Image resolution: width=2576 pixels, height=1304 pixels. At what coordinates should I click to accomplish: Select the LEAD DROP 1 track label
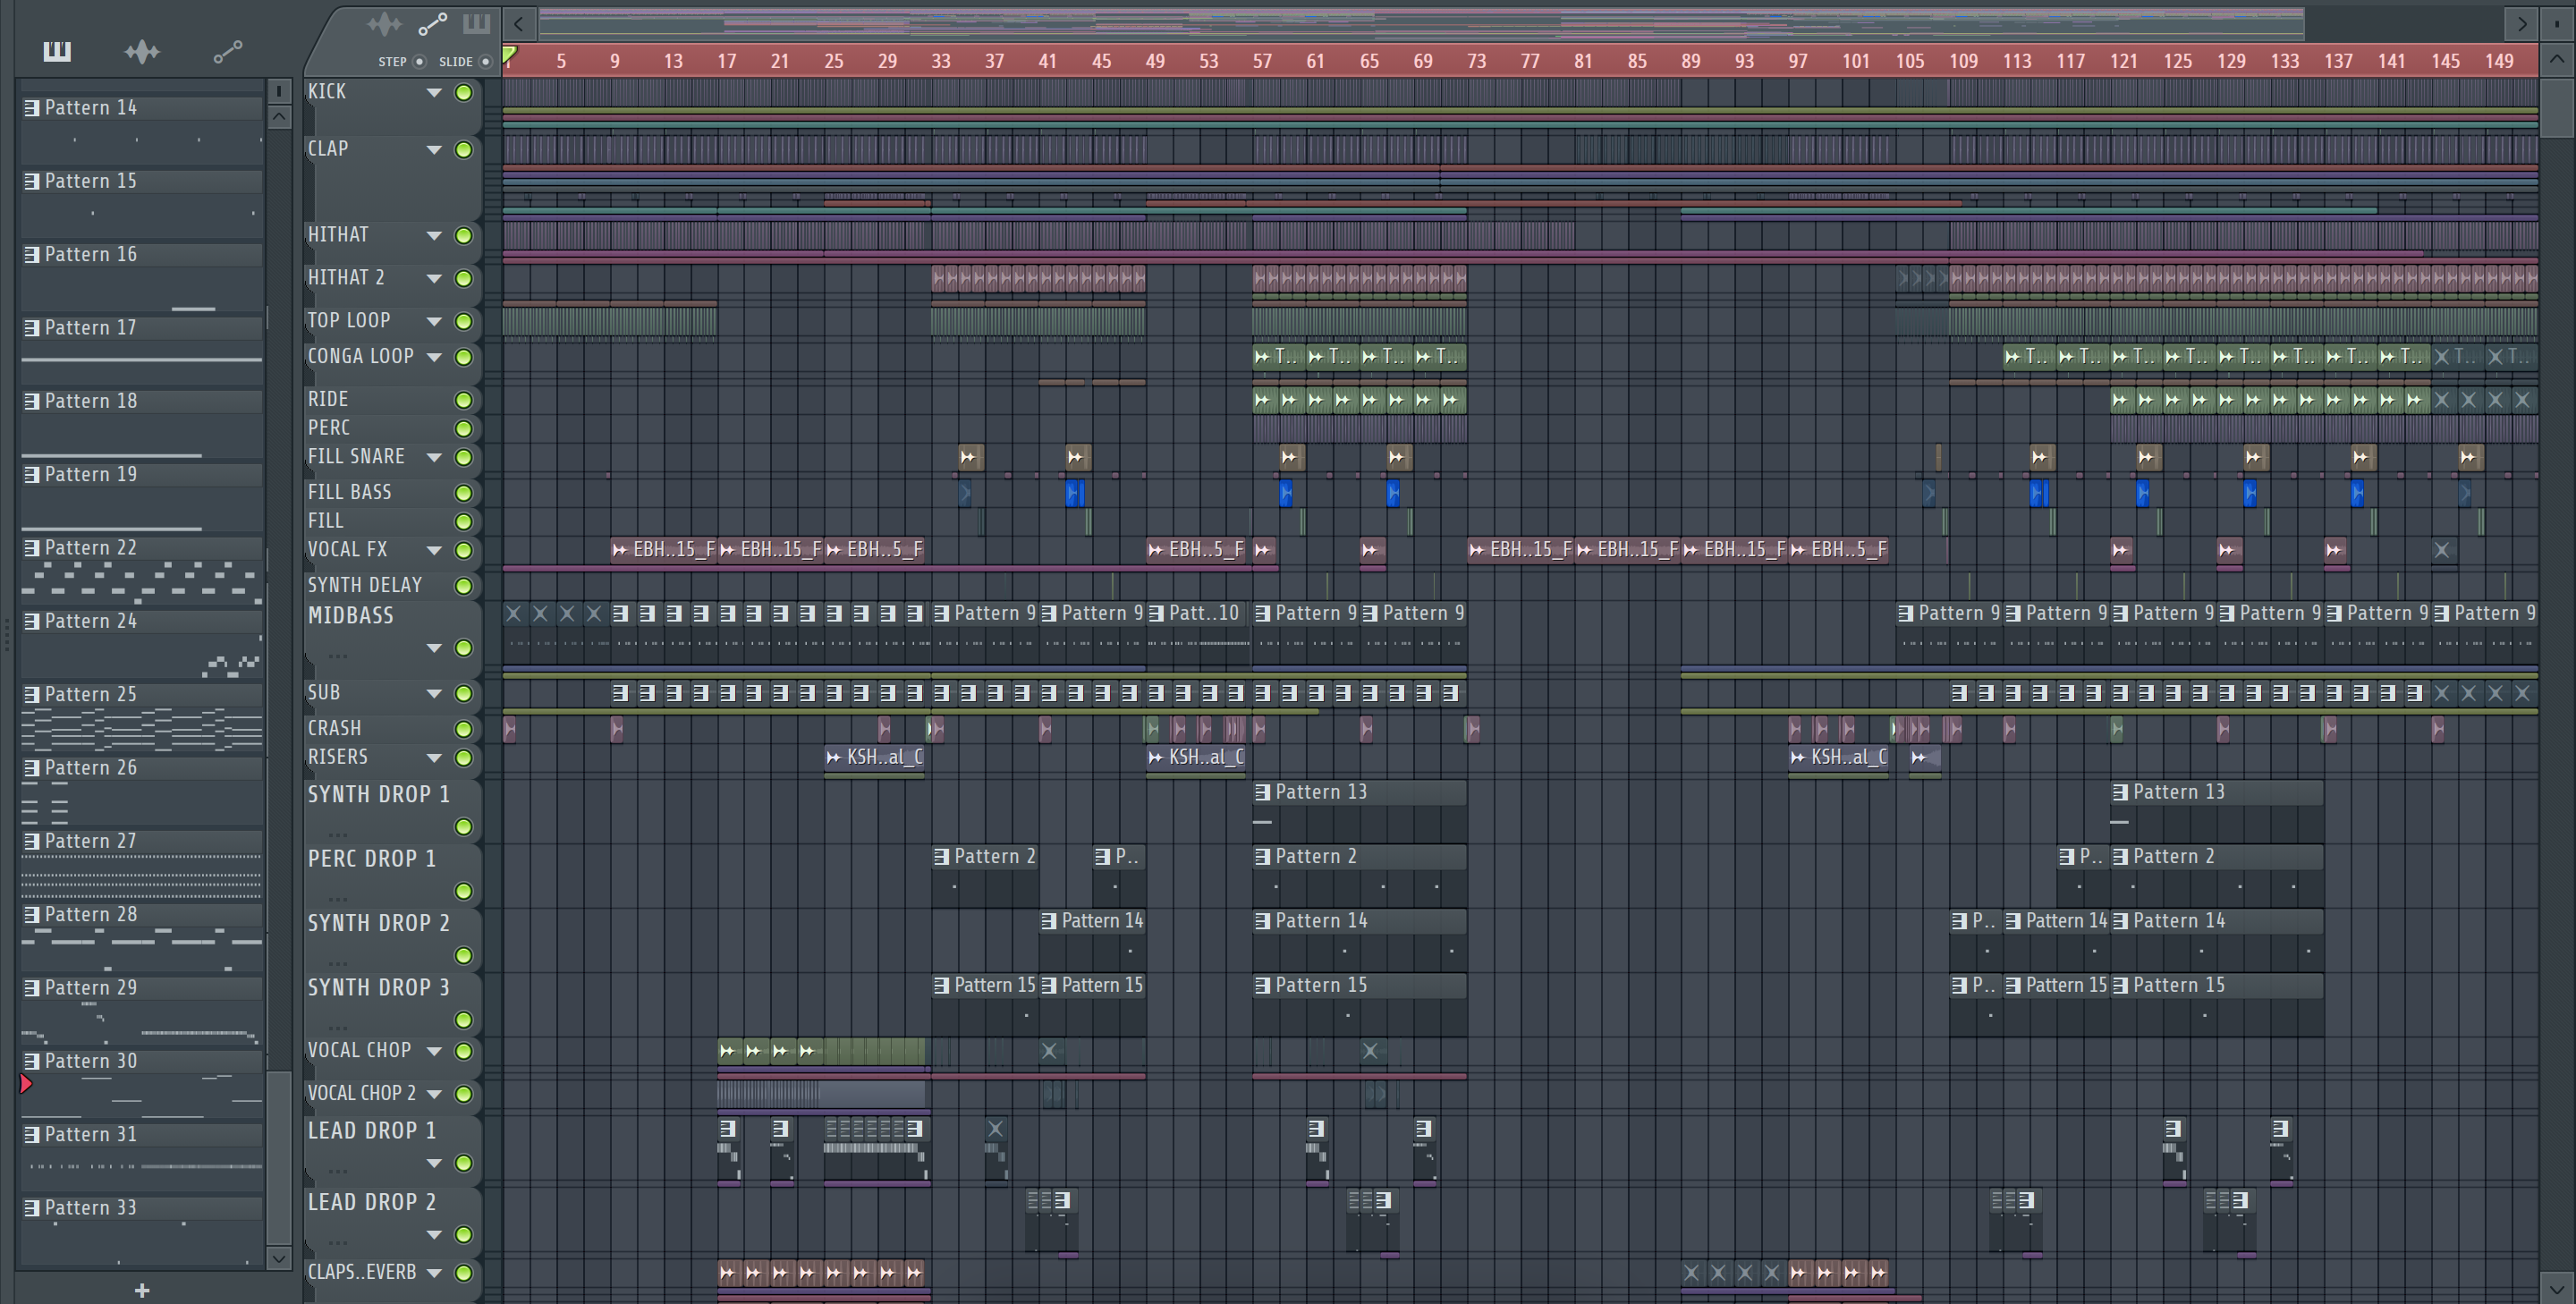point(372,1130)
